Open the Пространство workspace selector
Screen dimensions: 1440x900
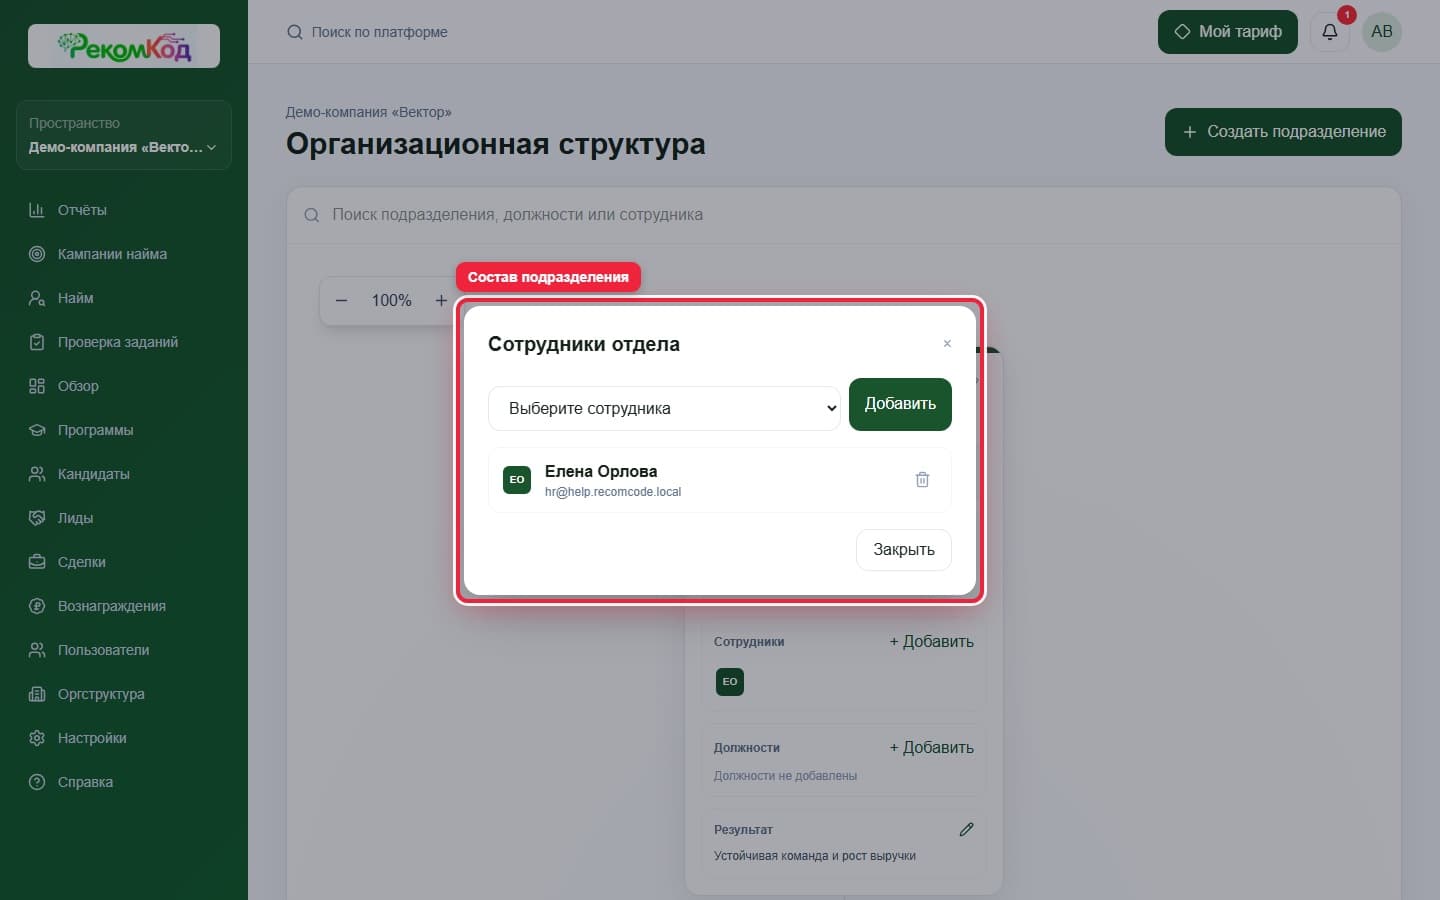[x=124, y=135]
